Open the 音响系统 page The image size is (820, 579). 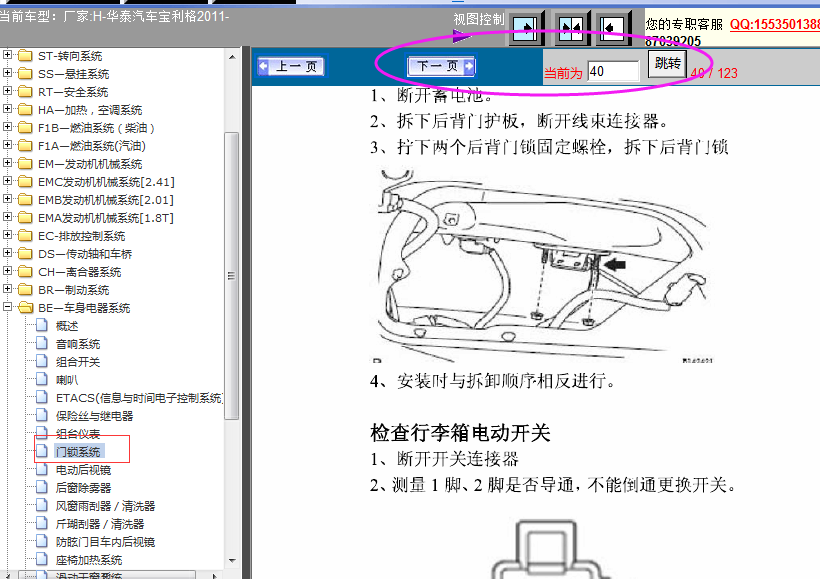click(78, 344)
